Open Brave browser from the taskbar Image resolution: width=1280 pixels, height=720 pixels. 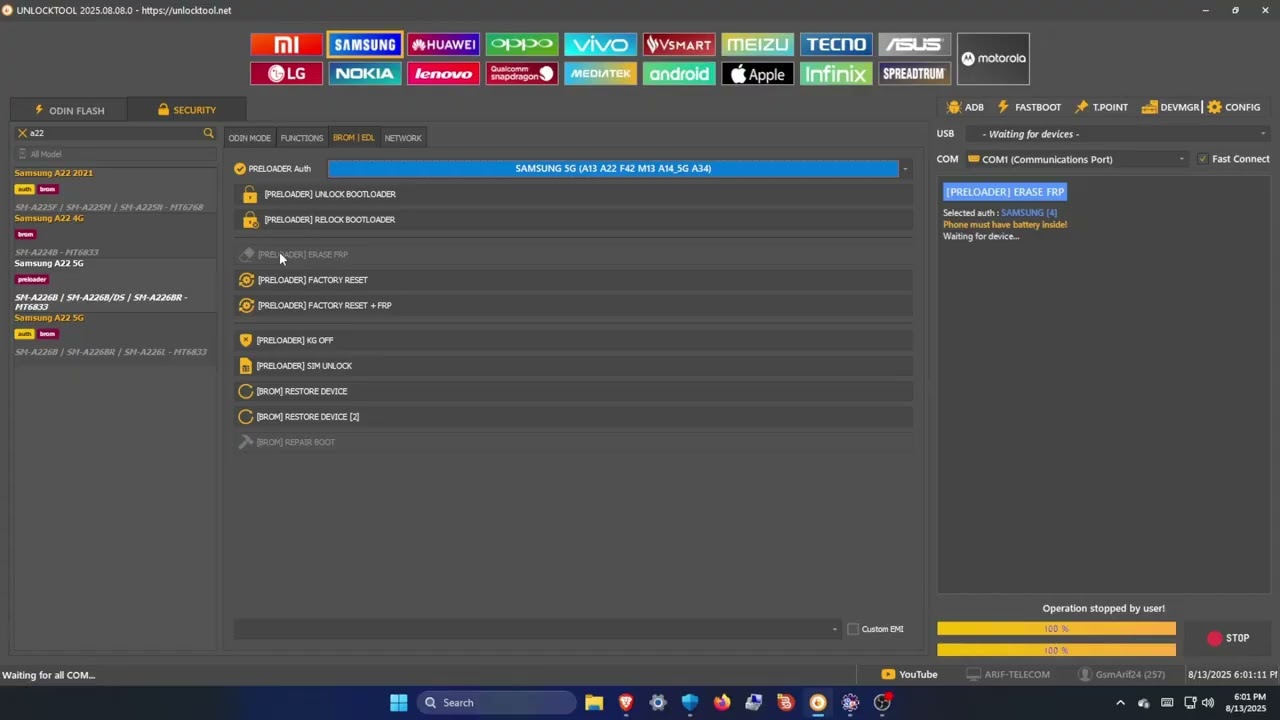(x=626, y=703)
